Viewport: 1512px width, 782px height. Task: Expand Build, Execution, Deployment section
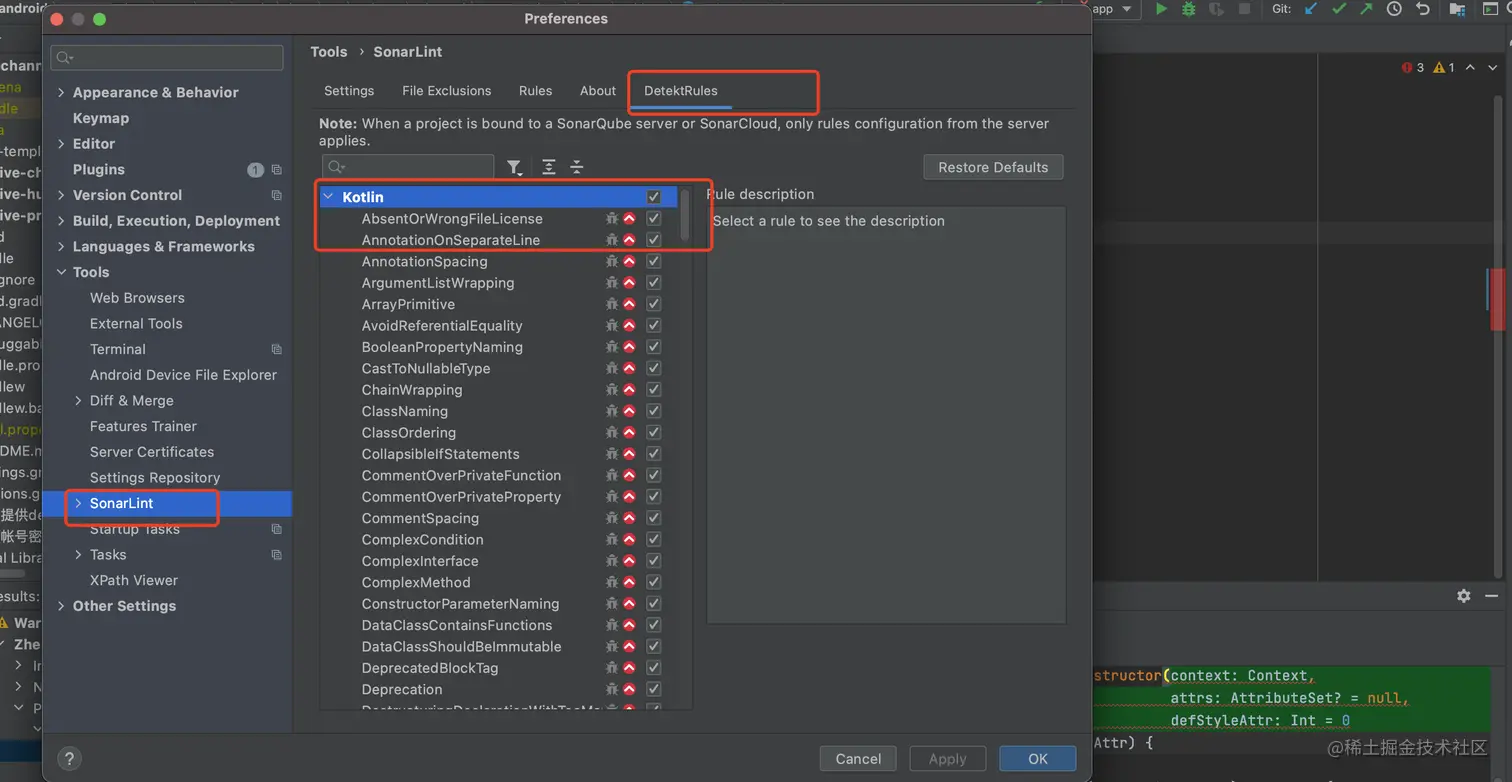click(62, 221)
